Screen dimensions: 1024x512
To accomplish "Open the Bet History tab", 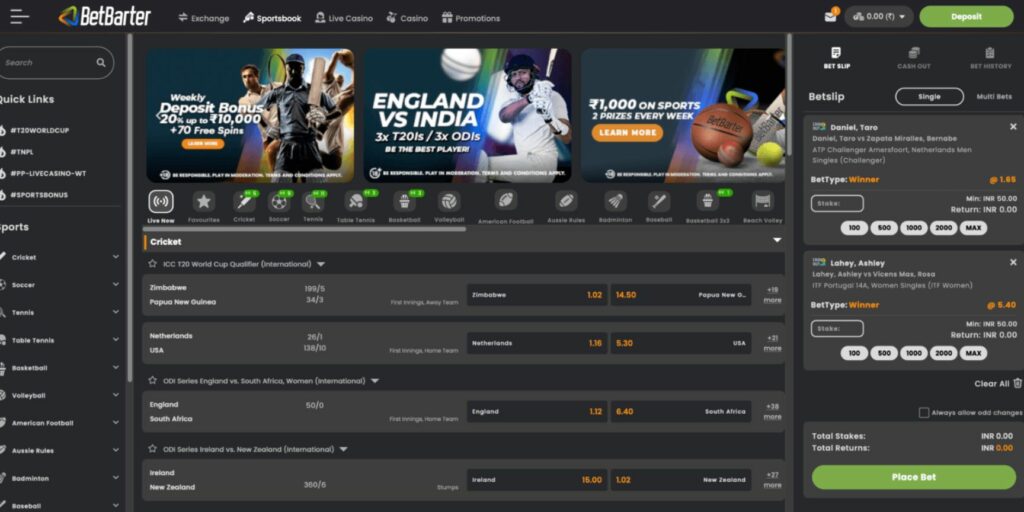I will point(989,58).
